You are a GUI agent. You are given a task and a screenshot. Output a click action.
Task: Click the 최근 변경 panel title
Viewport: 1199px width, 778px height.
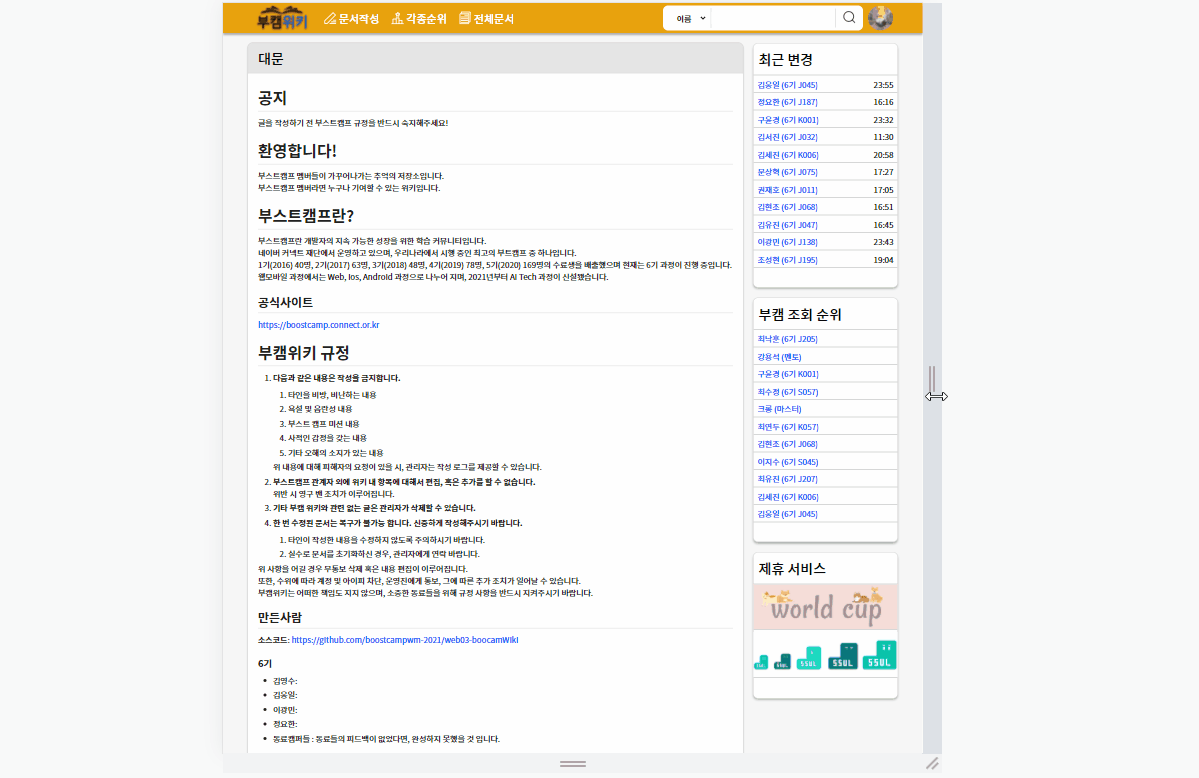point(785,60)
